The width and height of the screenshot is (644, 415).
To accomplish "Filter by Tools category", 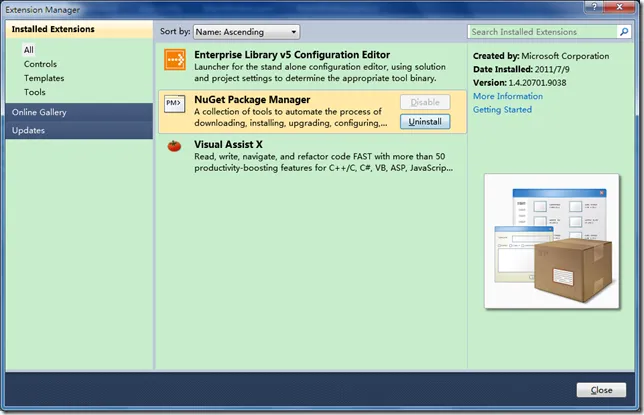I will (34, 92).
